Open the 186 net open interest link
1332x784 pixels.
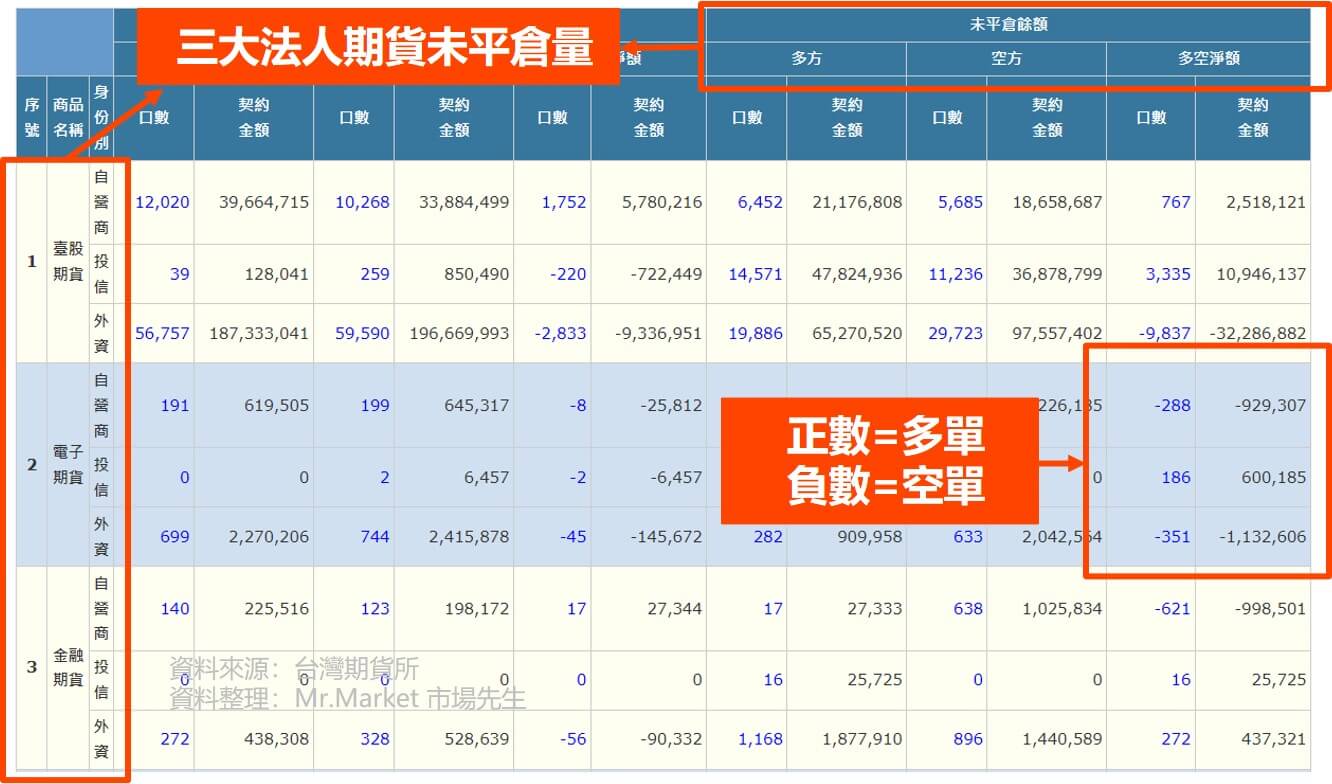pos(1176,478)
